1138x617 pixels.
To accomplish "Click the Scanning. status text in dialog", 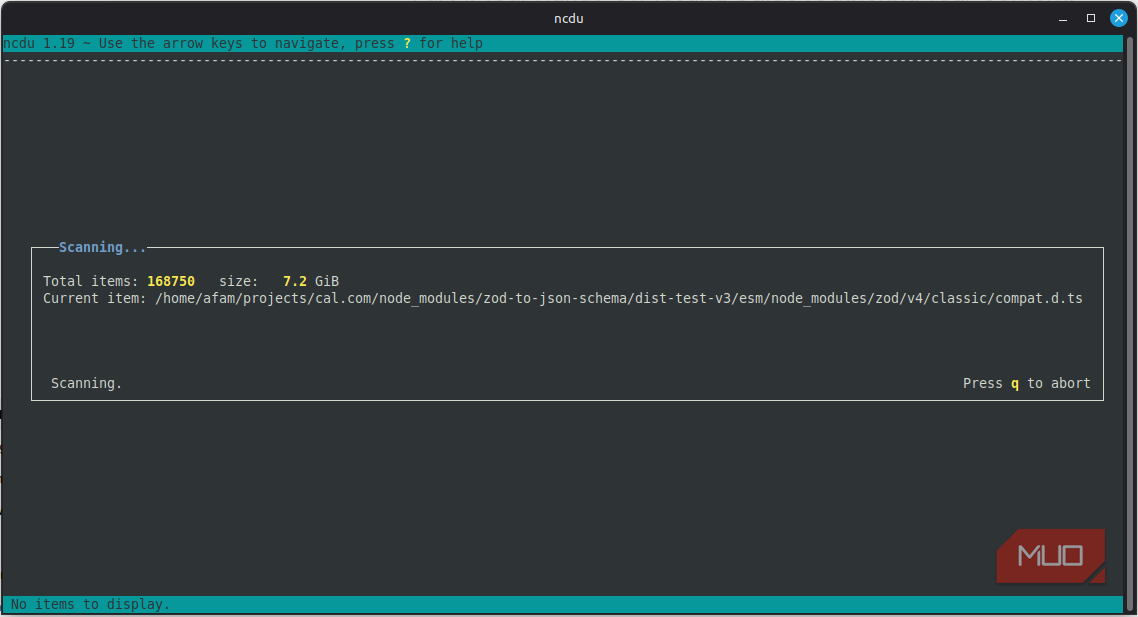I will pos(86,383).
